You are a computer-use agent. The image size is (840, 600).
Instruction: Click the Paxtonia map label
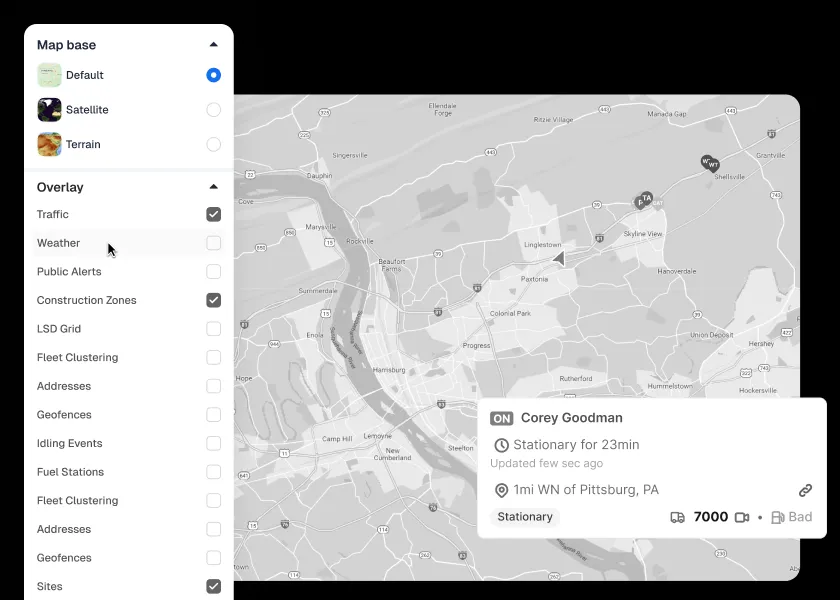534,279
